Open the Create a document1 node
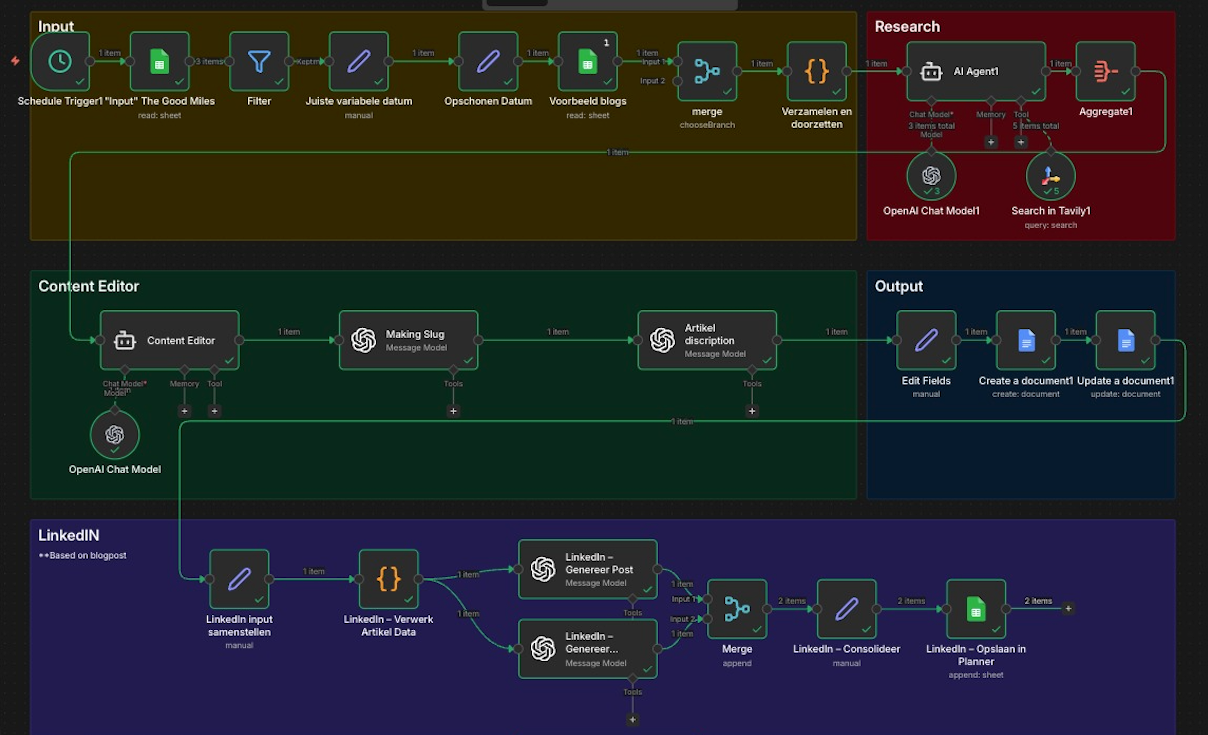1208x735 pixels. pos(1026,340)
